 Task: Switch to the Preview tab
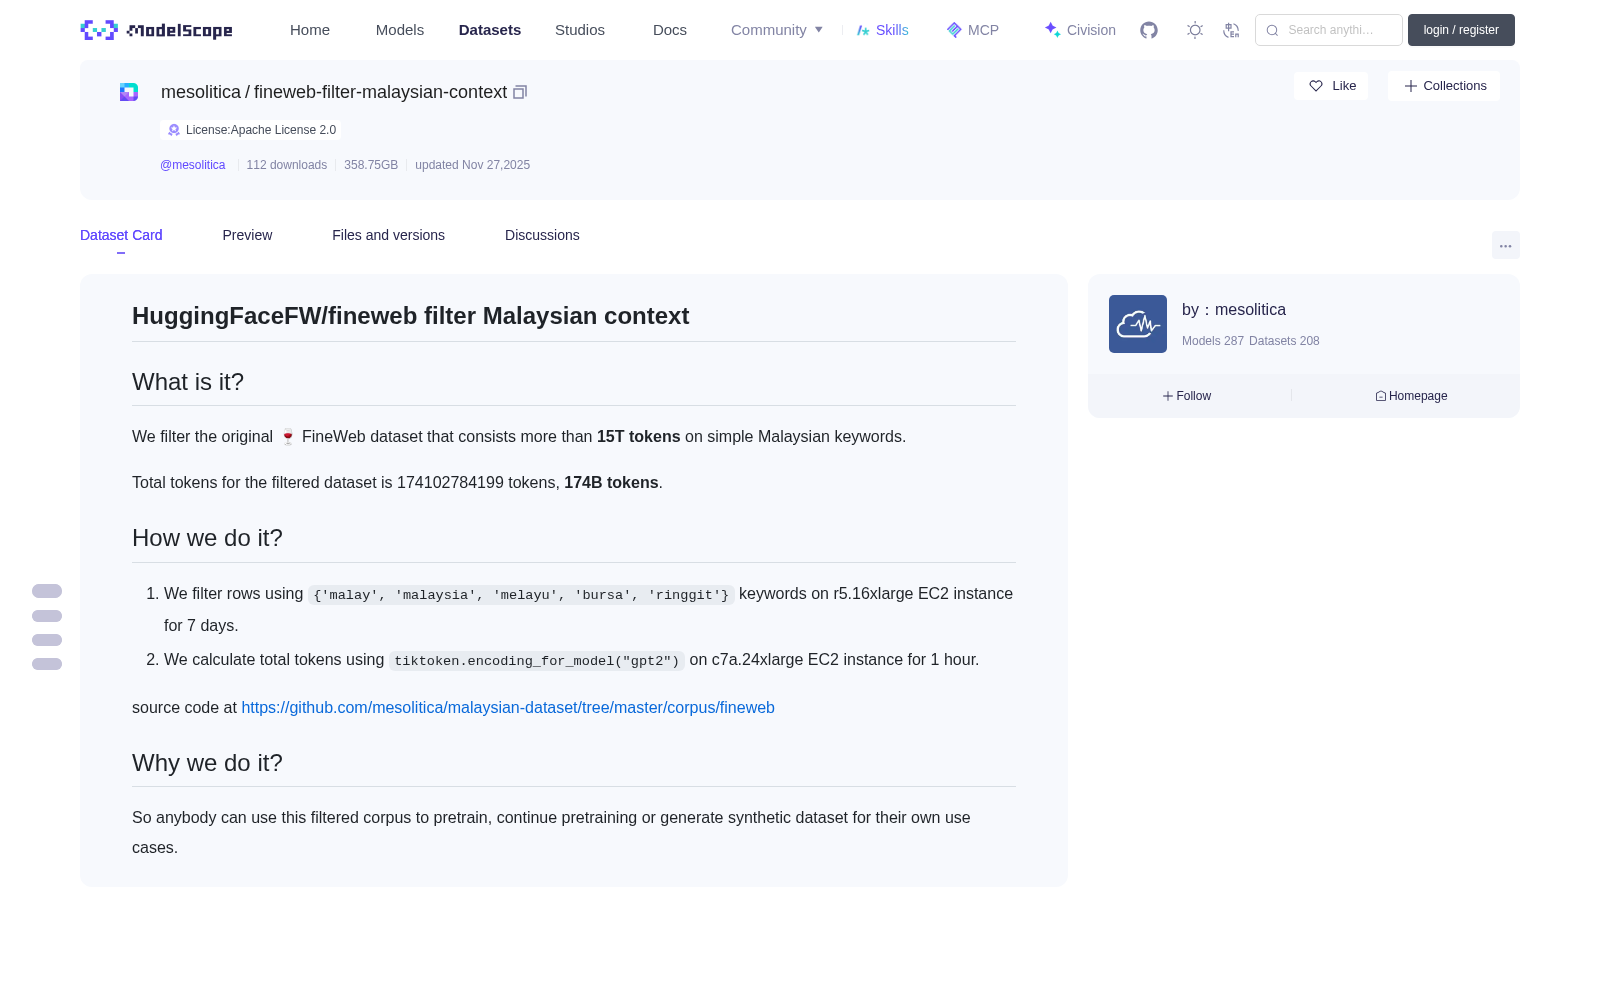tap(247, 235)
